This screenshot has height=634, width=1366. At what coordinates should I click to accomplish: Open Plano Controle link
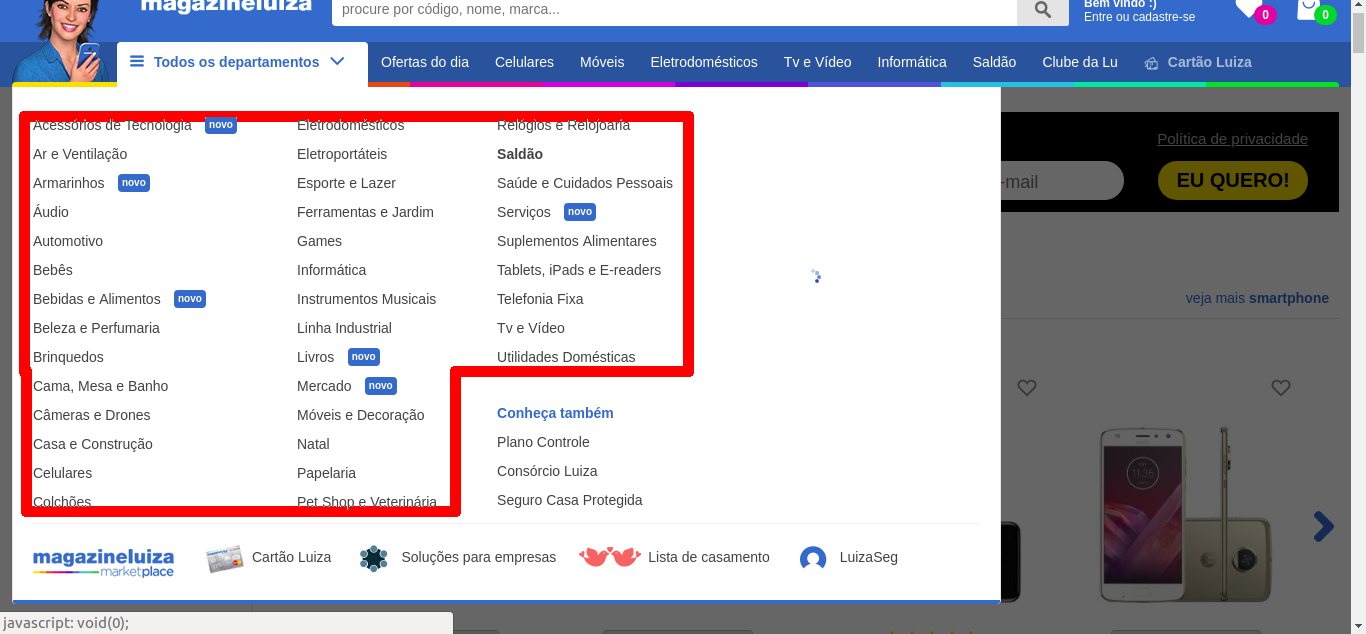(x=543, y=442)
